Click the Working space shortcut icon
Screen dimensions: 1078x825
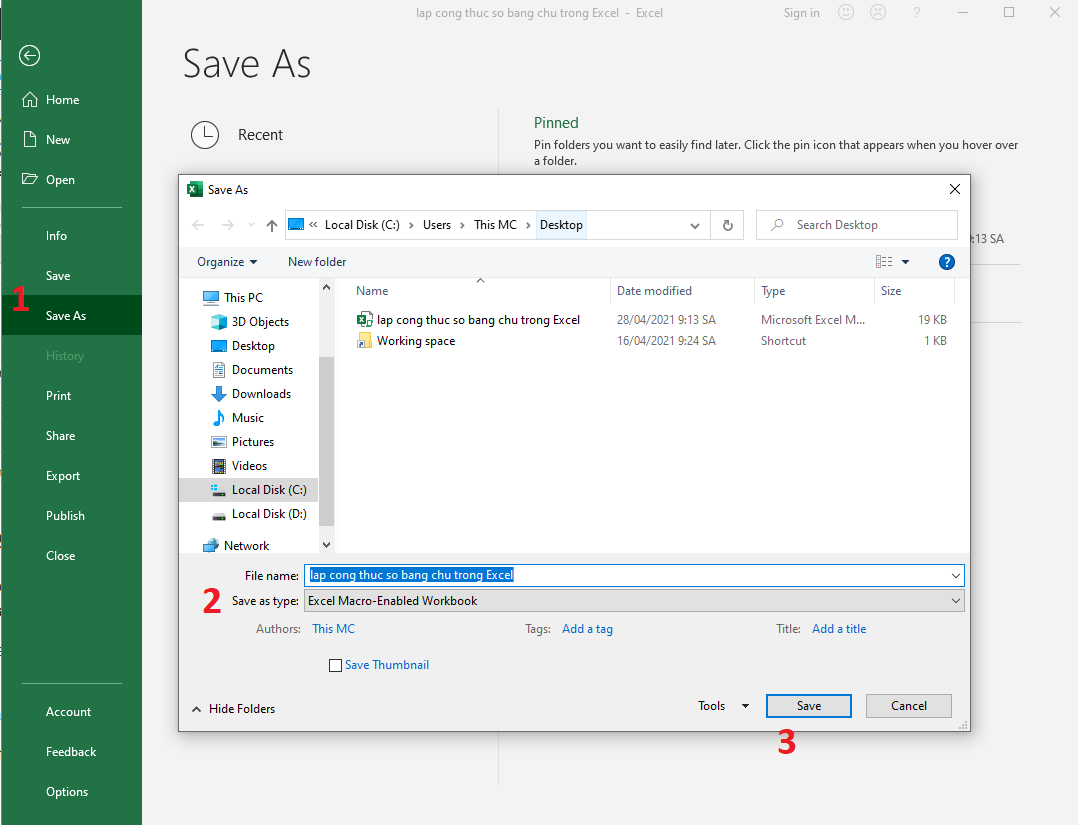pos(365,341)
